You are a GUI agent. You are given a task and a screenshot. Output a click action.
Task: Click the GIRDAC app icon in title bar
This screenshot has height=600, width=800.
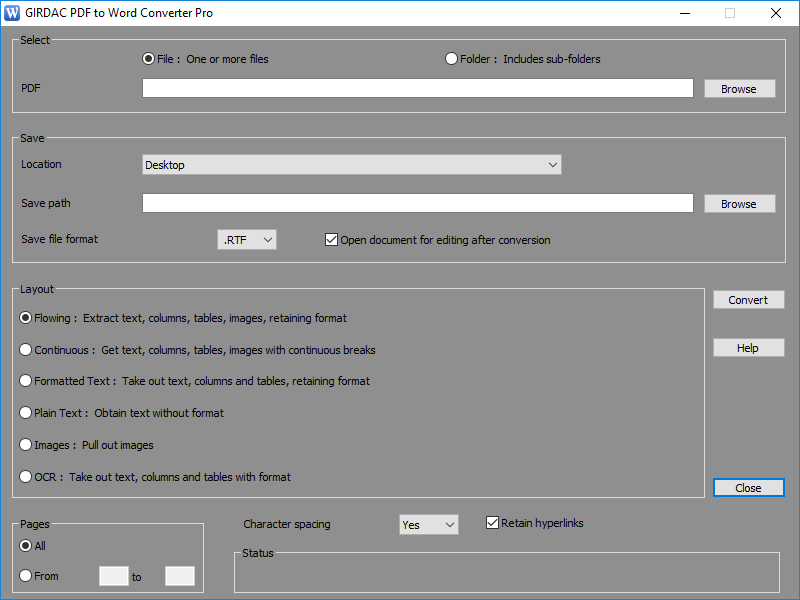coord(12,13)
